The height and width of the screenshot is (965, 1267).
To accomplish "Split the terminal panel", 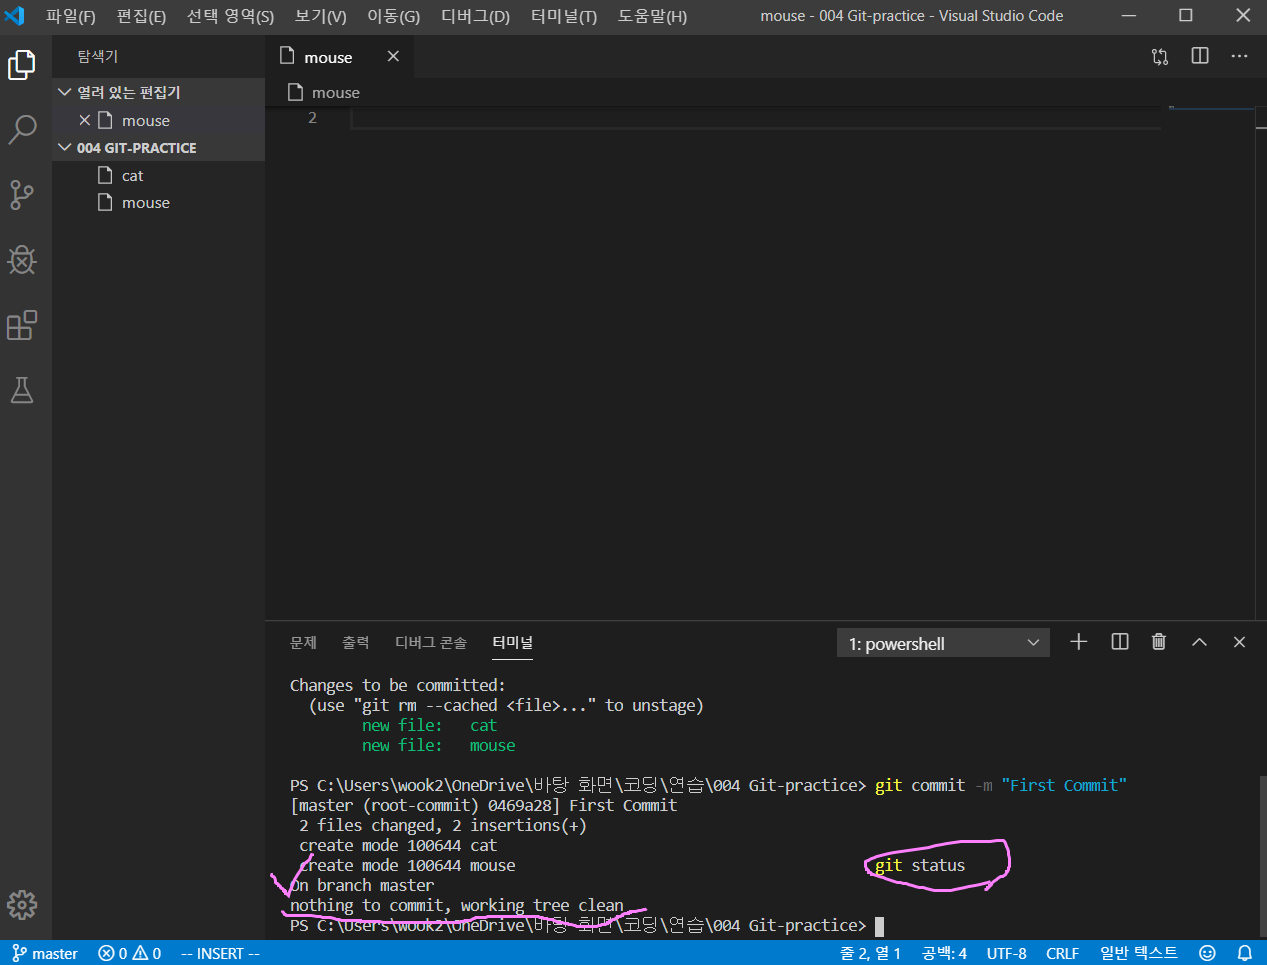I will click(x=1120, y=642).
